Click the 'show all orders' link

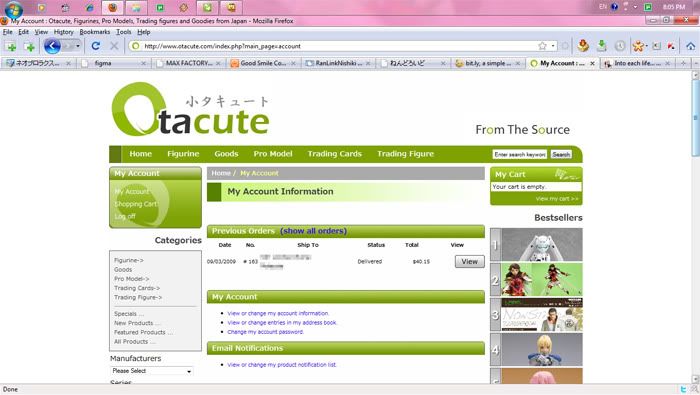pos(313,231)
